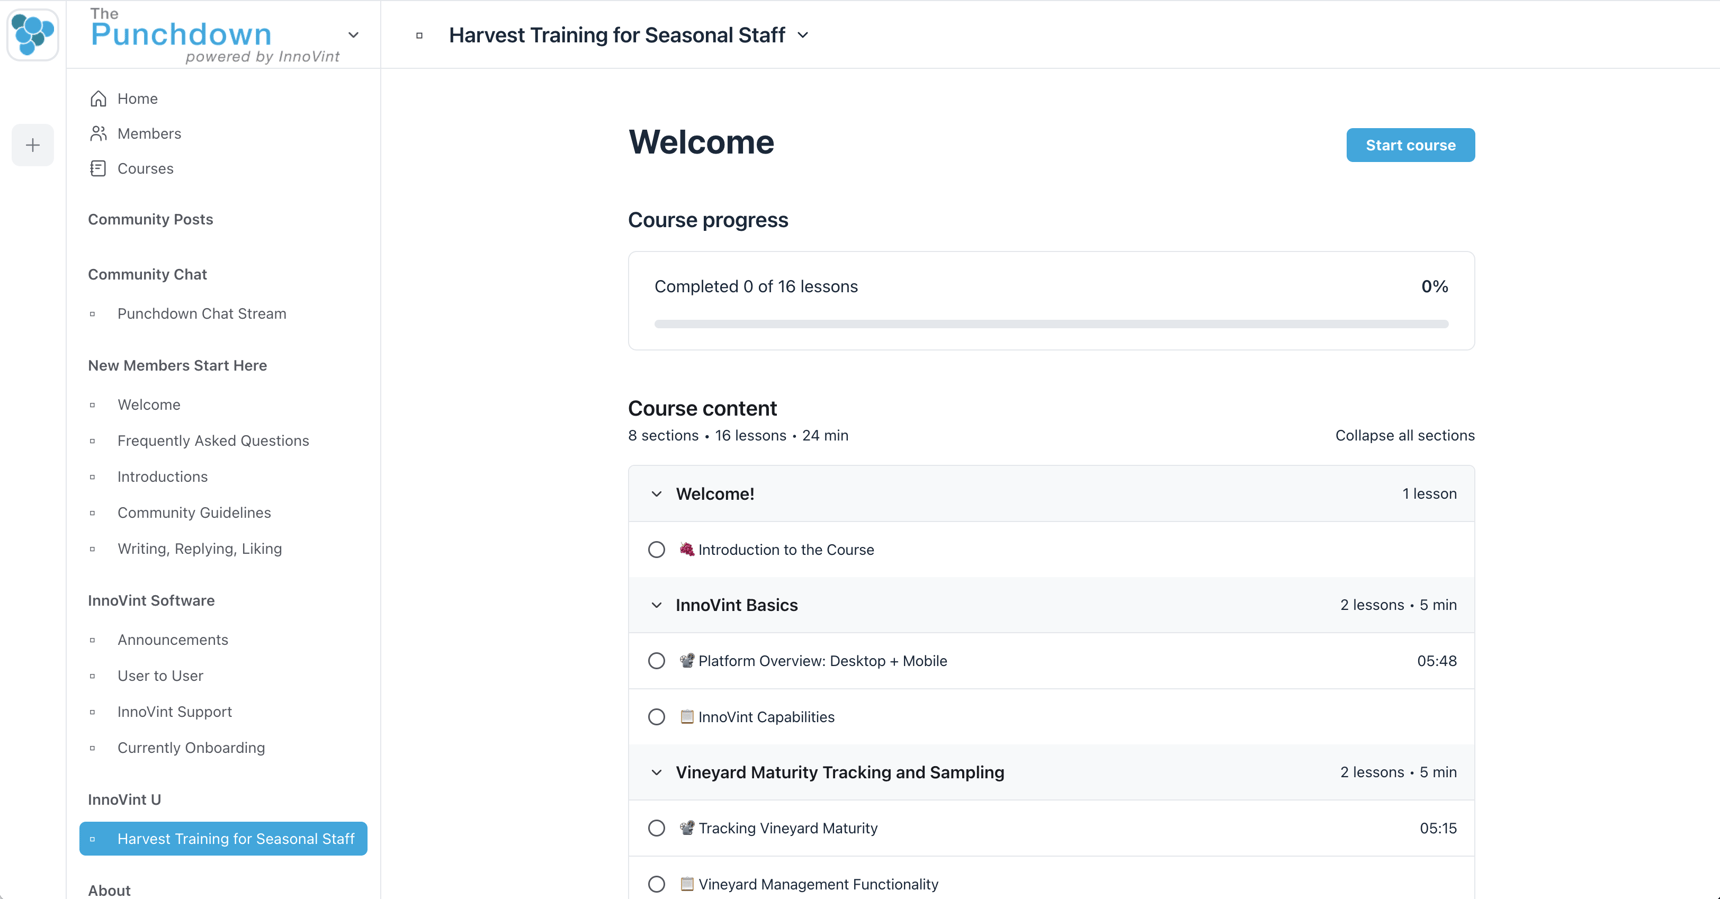The height and width of the screenshot is (899, 1720).
Task: Mark Tracking Vineyard Maturity lesson complete
Action: pyautogui.click(x=657, y=828)
